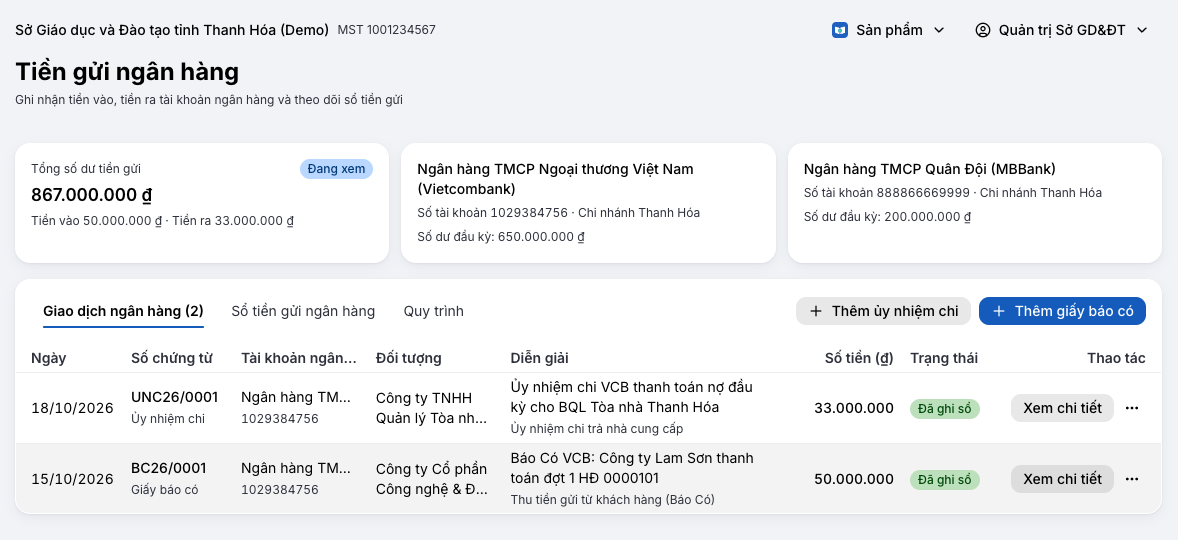The image size is (1178, 540).
Task: Click the Trạng thái column header
Action: point(944,358)
